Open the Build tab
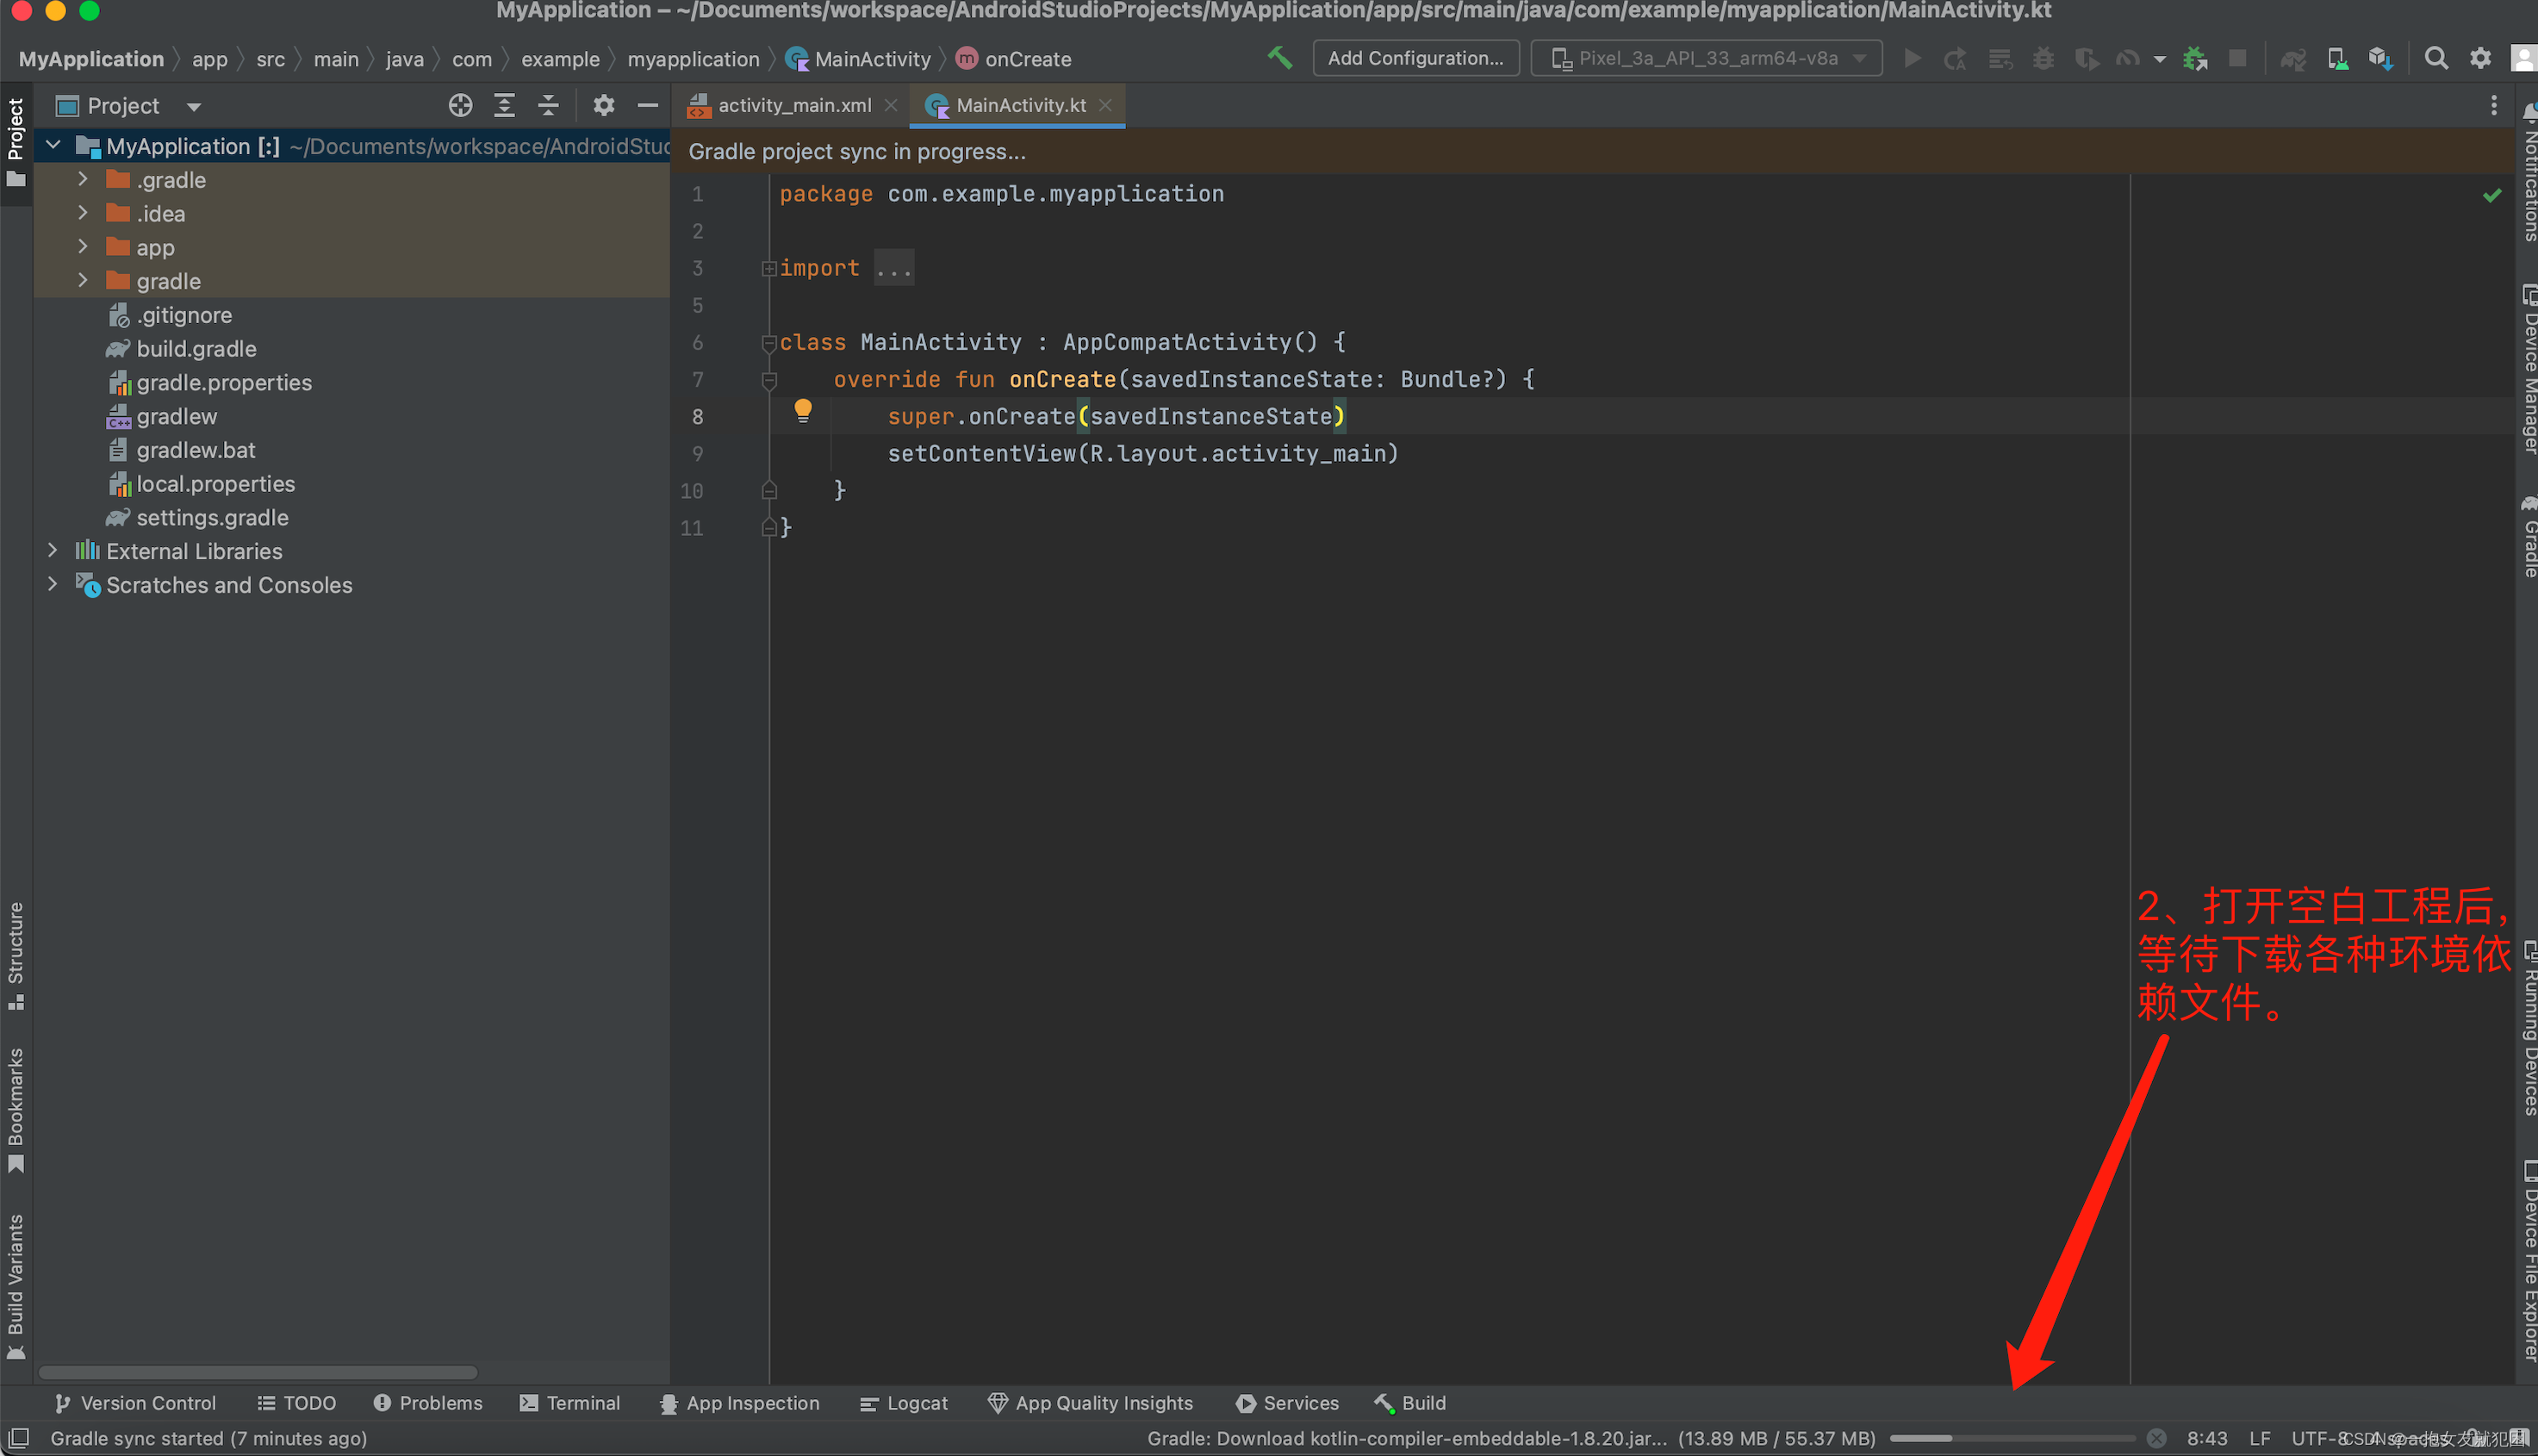Screen dimensions: 2538x1456 [1410, 1402]
